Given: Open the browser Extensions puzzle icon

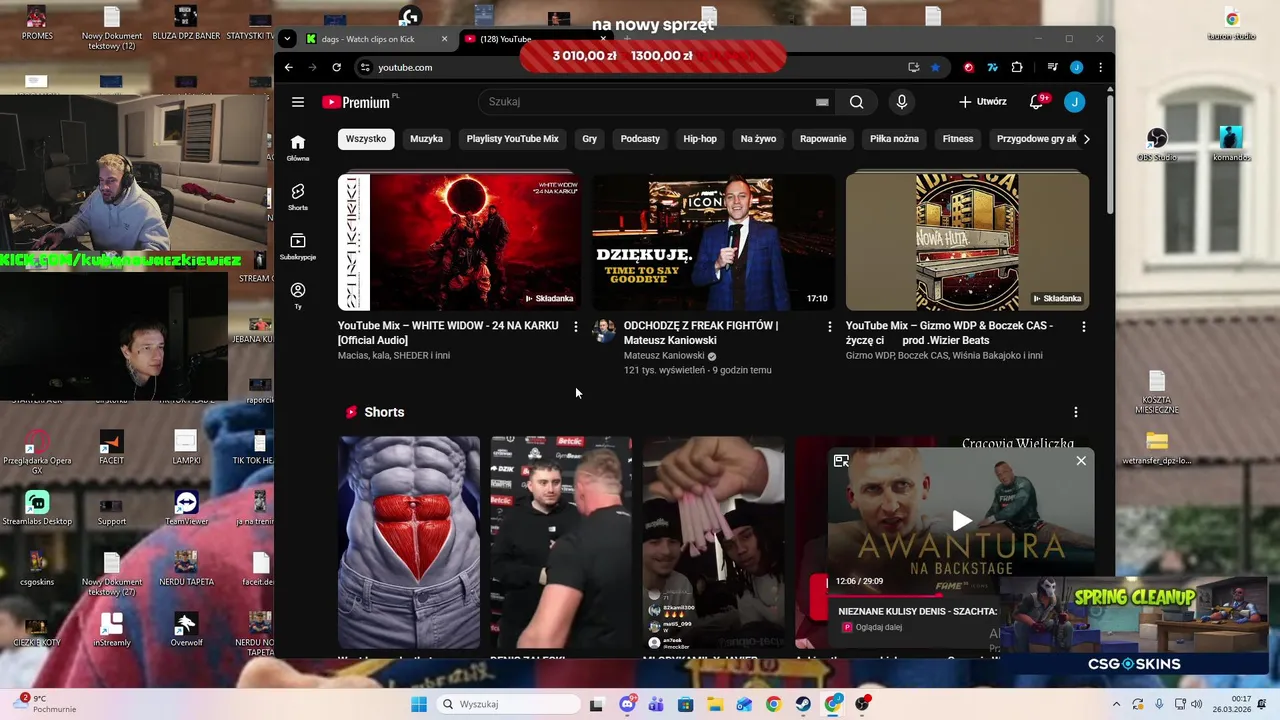Looking at the screenshot, I should tap(1017, 67).
